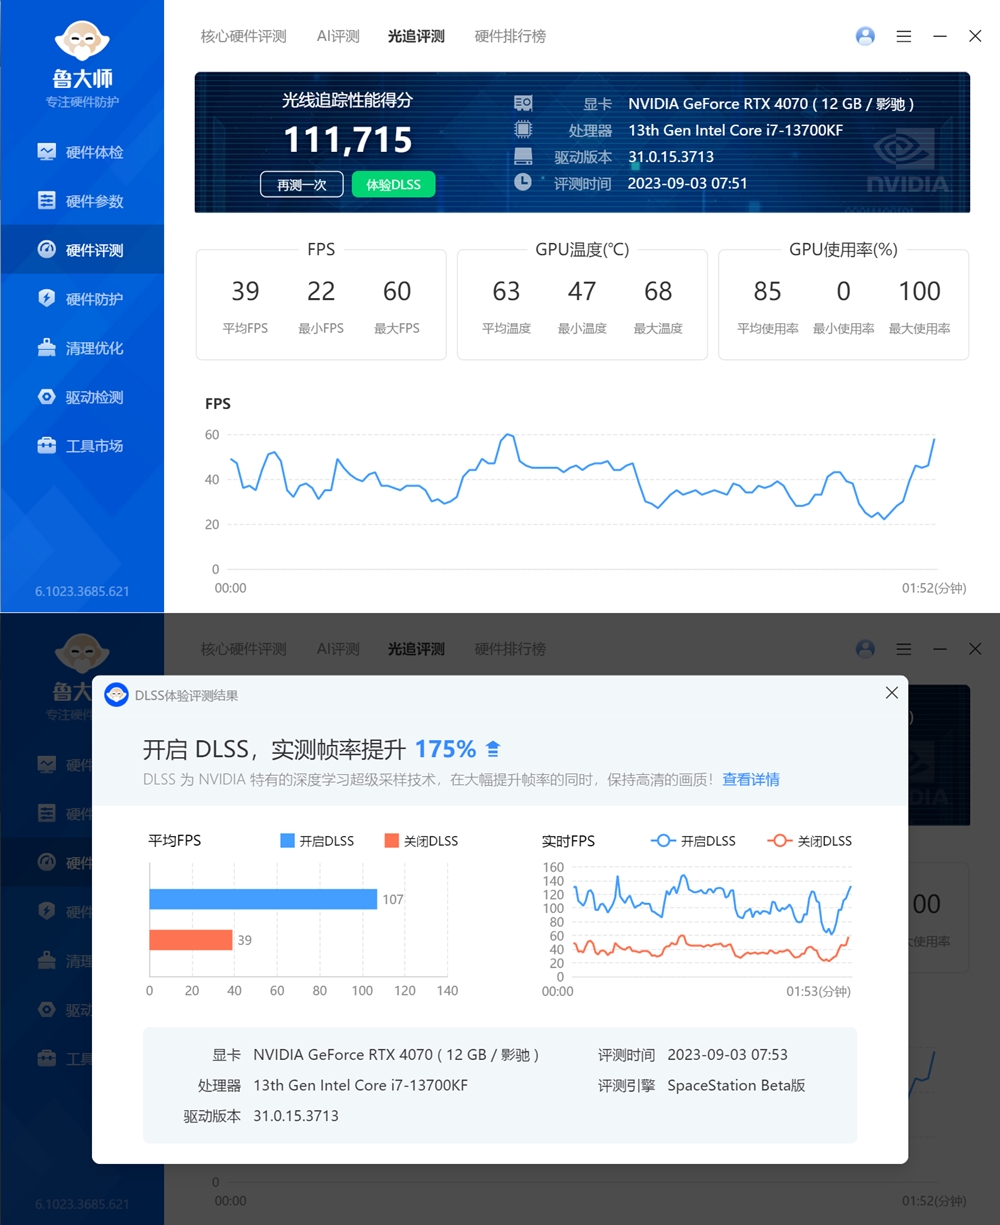Click the 评测时间 2023-09-03 07:53 in the DLSS dialog
This screenshot has height=1225, width=1000.
click(x=727, y=1055)
